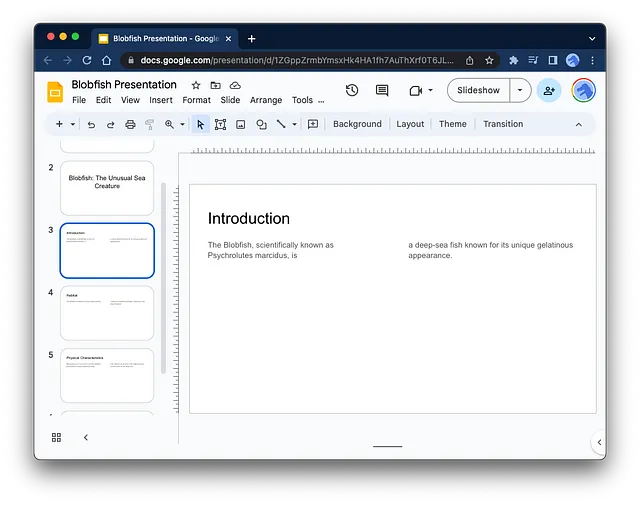Select slide 5 Physical Characteristics thumbnail
This screenshot has height=505, width=640.
tap(107, 376)
